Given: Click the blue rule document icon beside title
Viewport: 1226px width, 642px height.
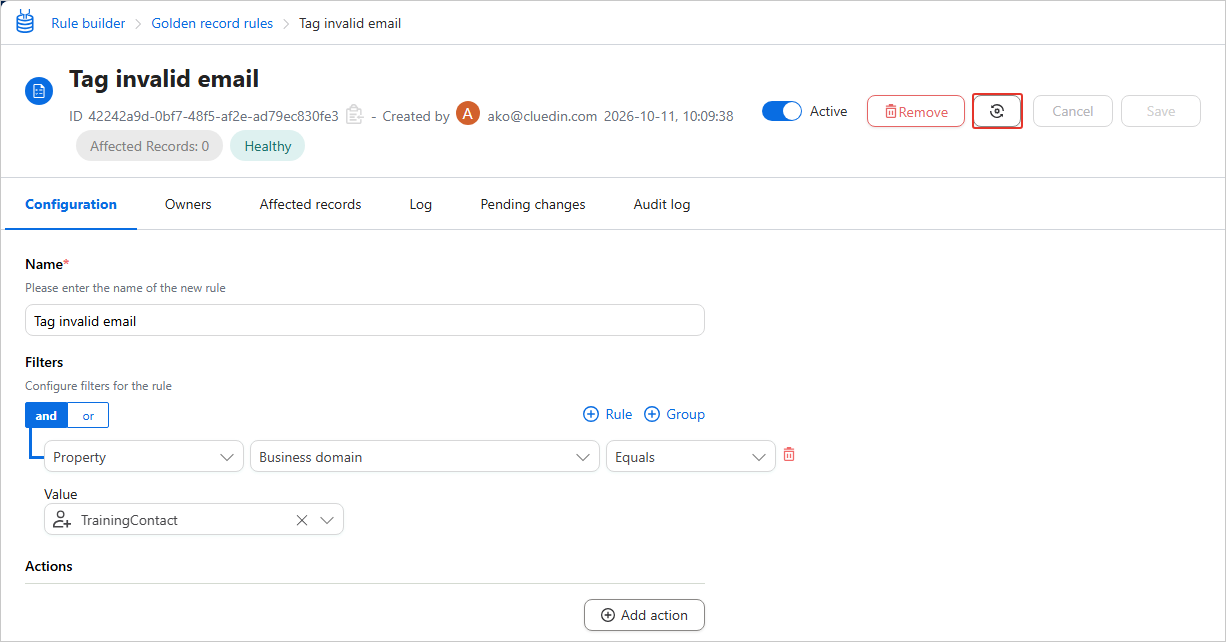Looking at the screenshot, I should tap(39, 91).
